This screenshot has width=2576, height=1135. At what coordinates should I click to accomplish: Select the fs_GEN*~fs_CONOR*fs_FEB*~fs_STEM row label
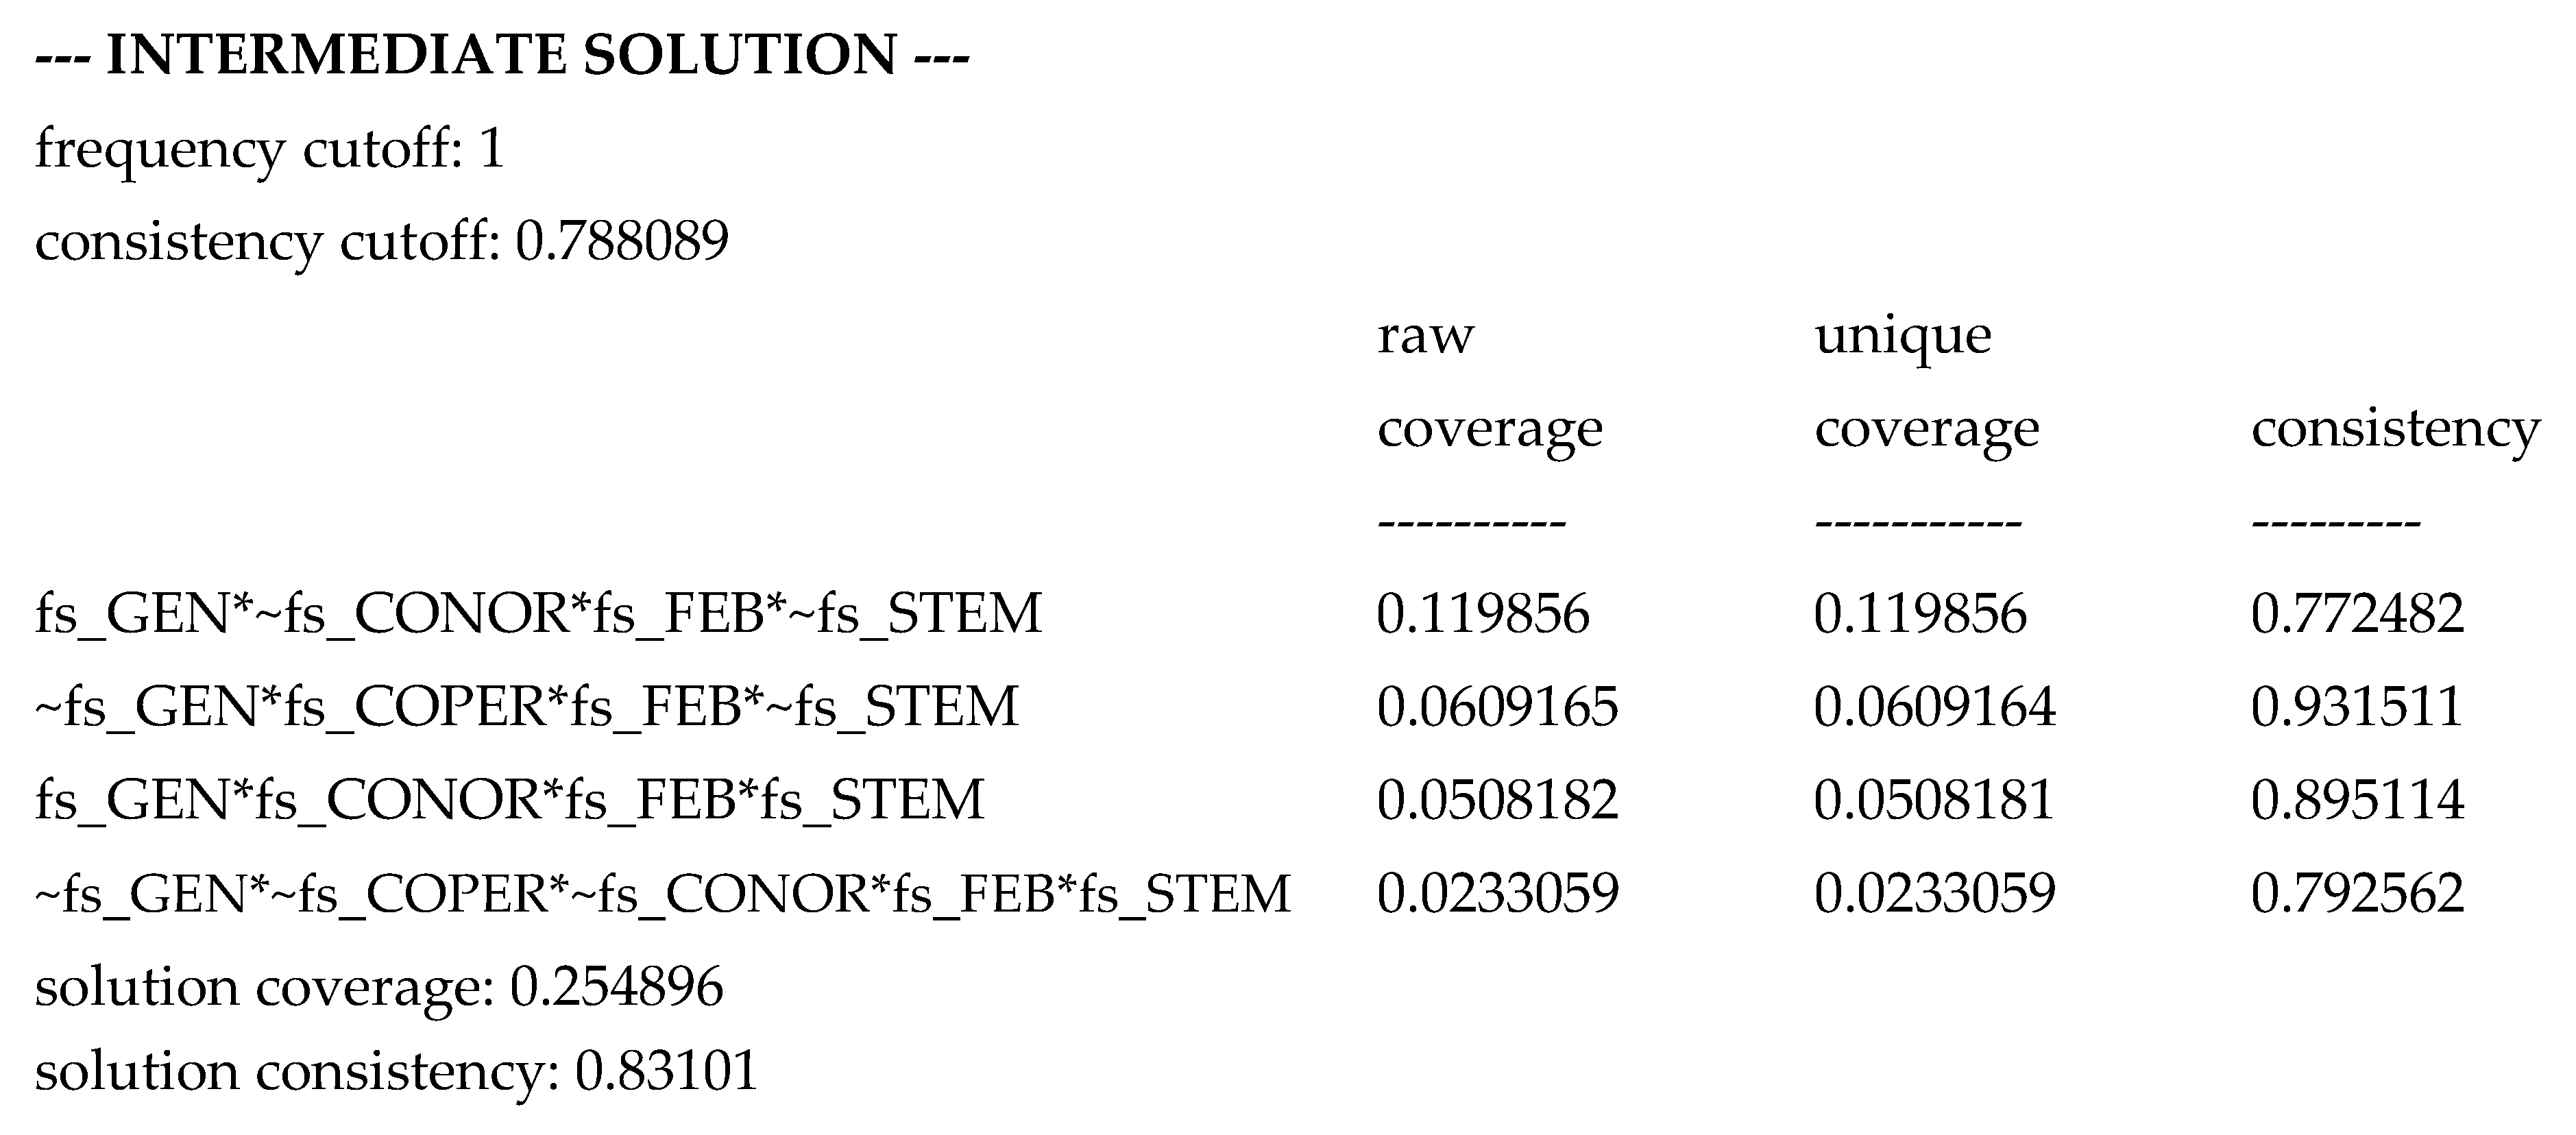[538, 614]
